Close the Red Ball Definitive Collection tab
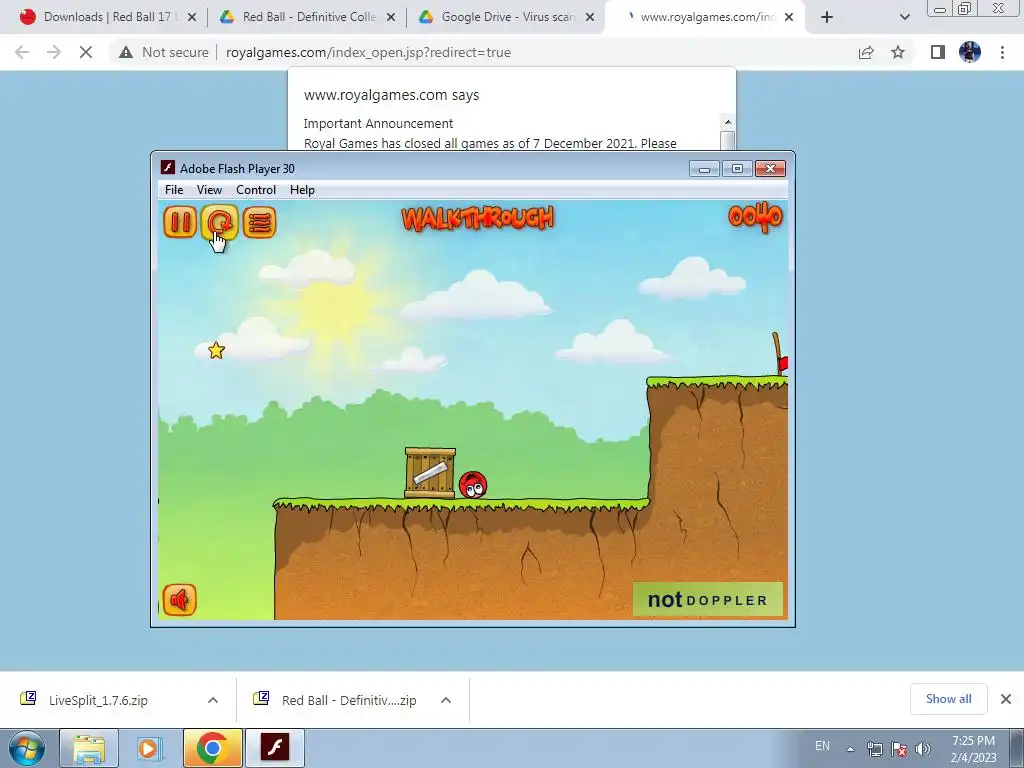This screenshot has height=768, width=1024. point(391,18)
